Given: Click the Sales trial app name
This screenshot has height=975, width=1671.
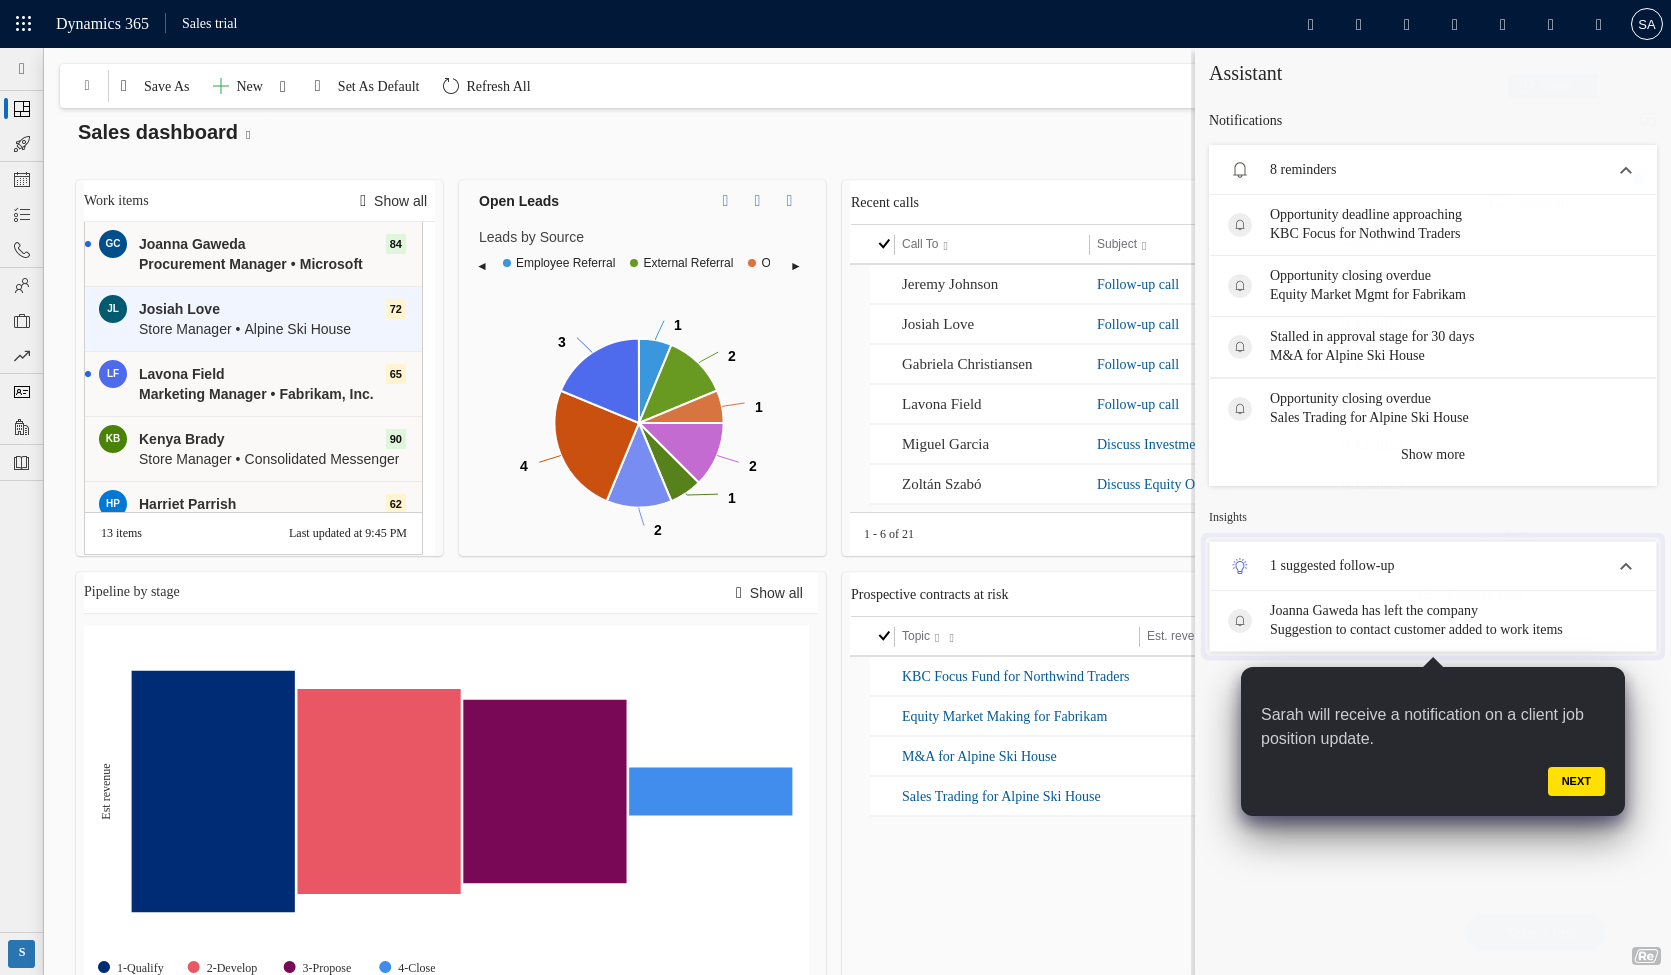Looking at the screenshot, I should [x=209, y=23].
